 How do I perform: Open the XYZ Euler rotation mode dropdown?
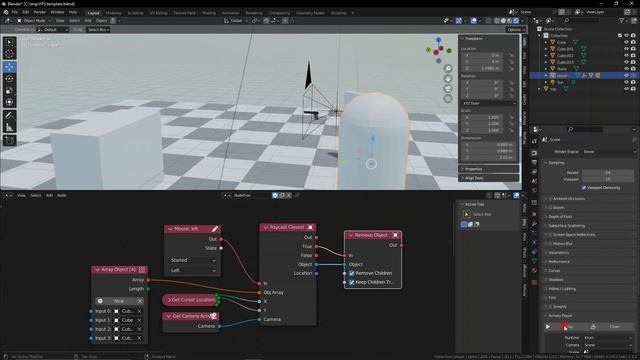(x=489, y=103)
